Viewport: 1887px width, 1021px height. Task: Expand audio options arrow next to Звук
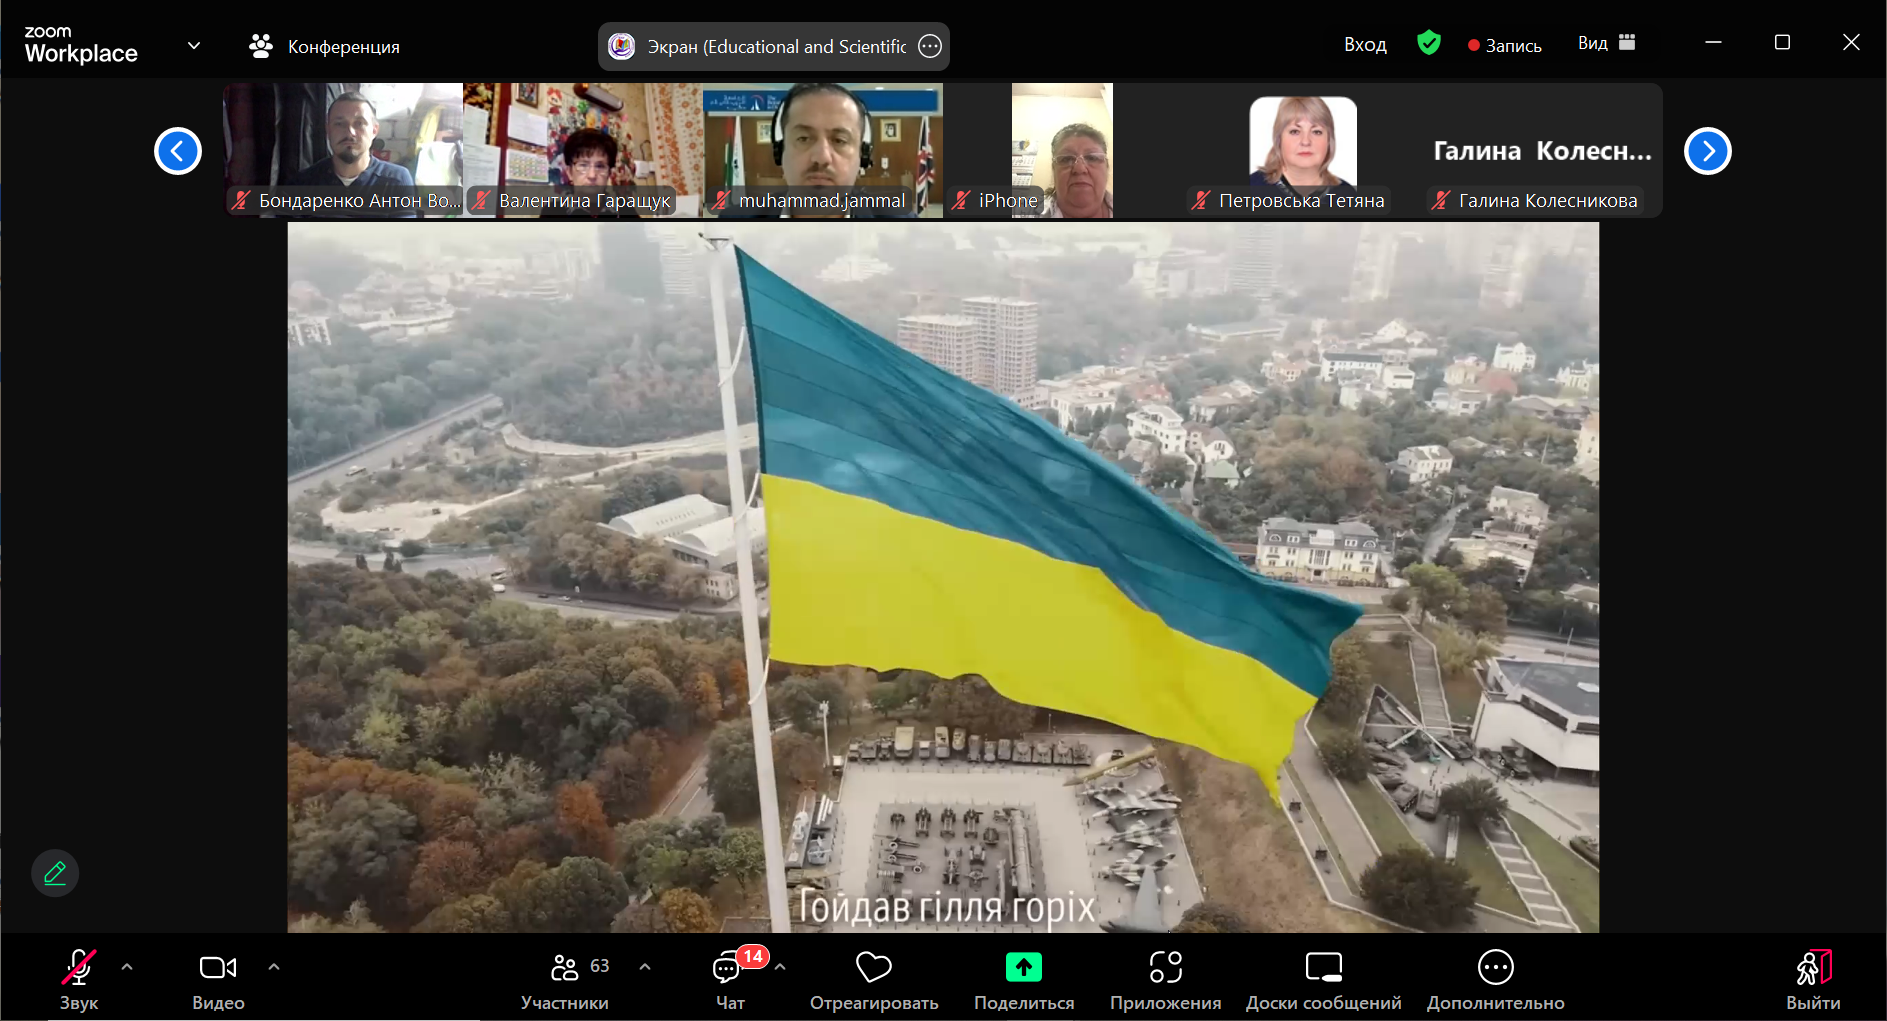pyautogui.click(x=127, y=967)
